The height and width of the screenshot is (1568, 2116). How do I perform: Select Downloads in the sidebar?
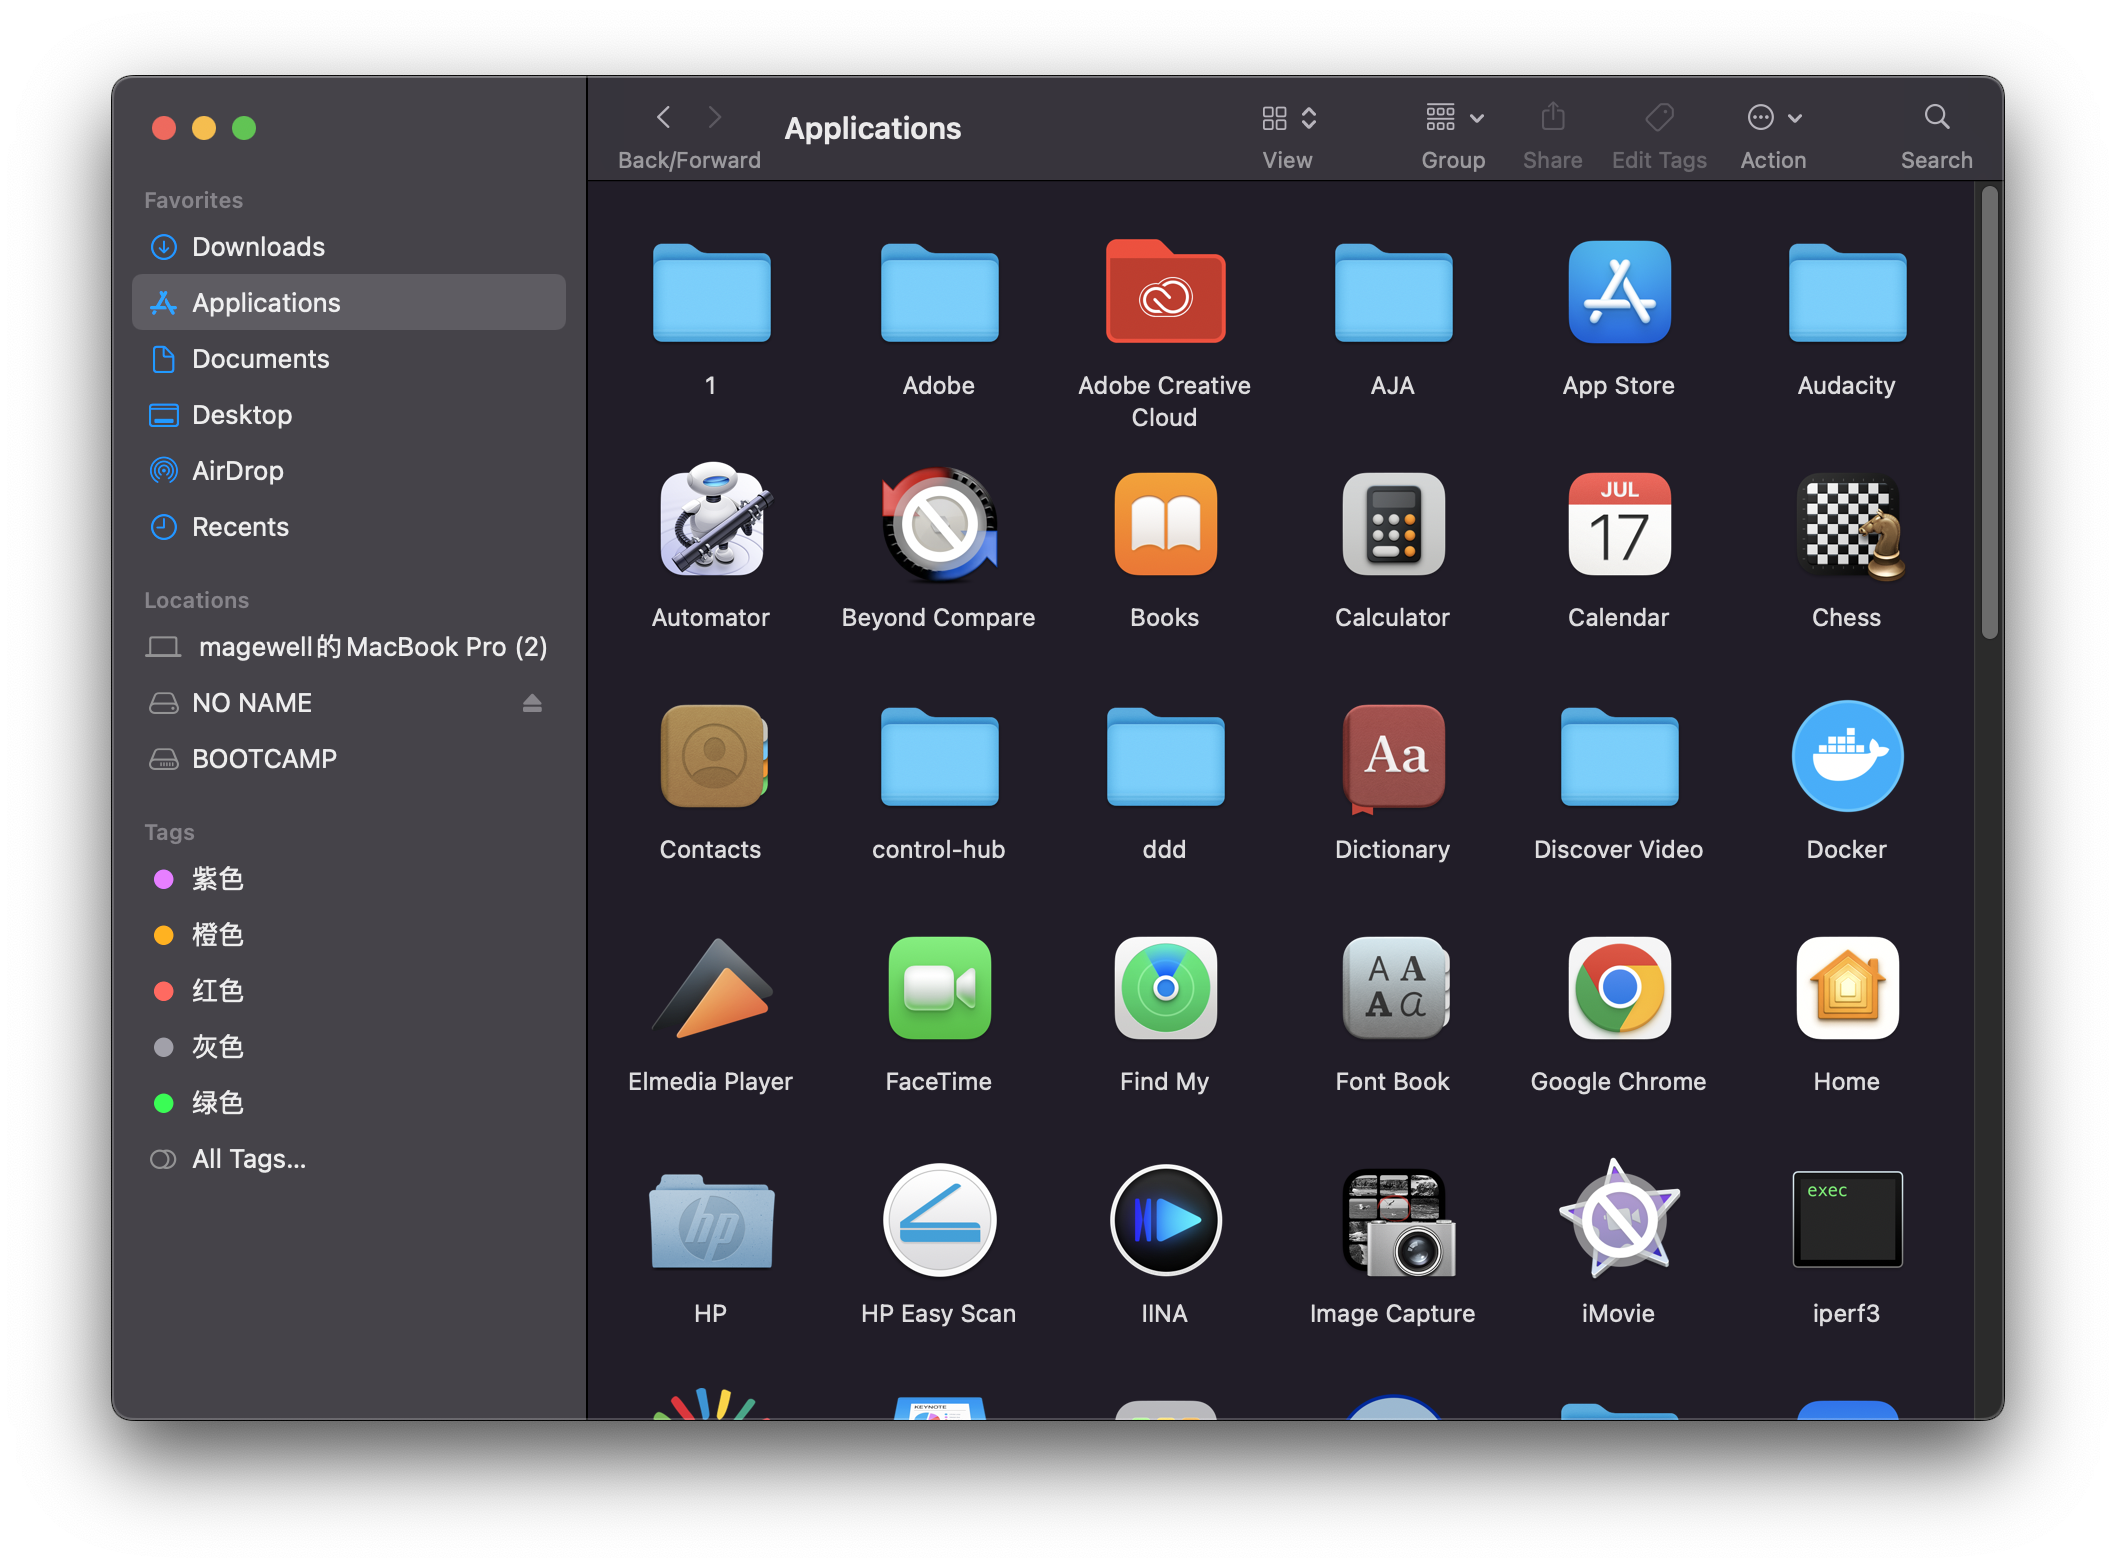258,247
